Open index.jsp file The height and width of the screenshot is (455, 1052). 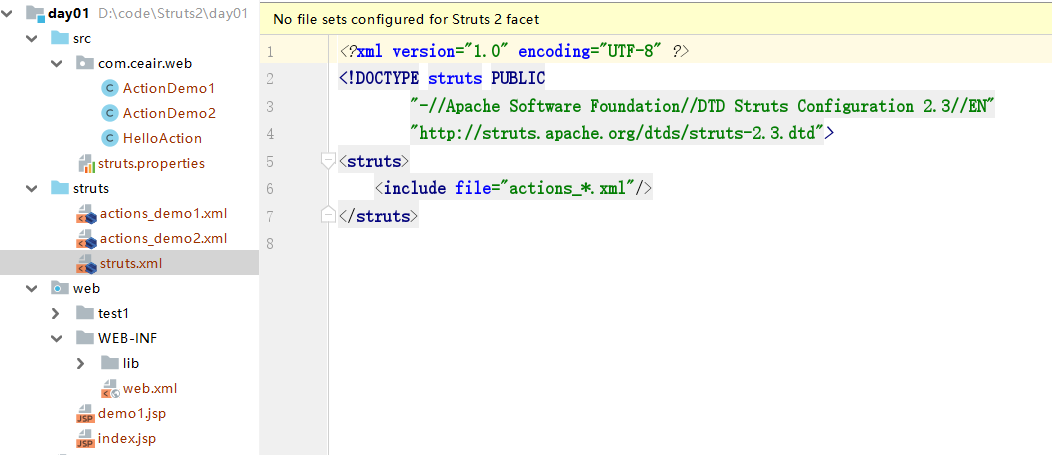pyautogui.click(x=127, y=439)
